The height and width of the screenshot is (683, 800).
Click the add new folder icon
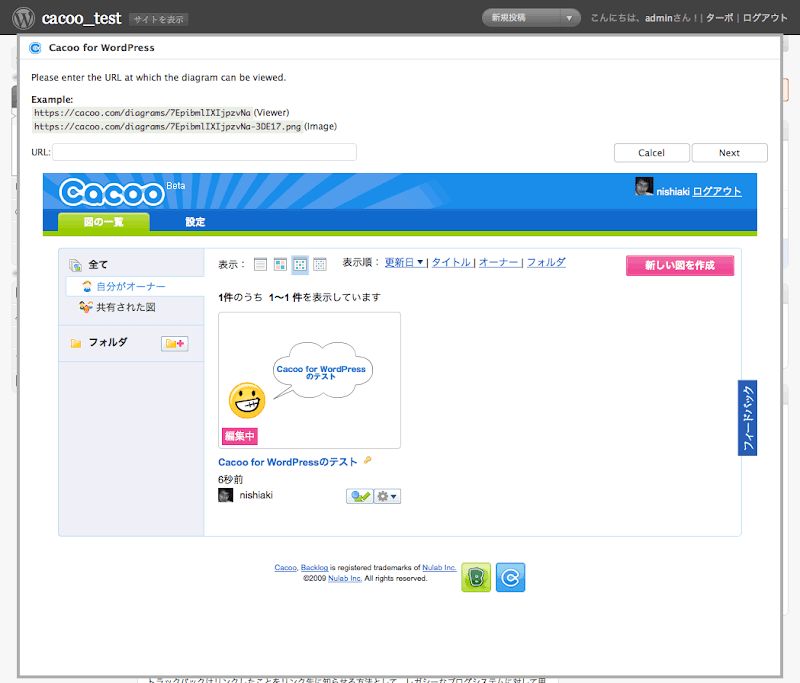click(174, 343)
